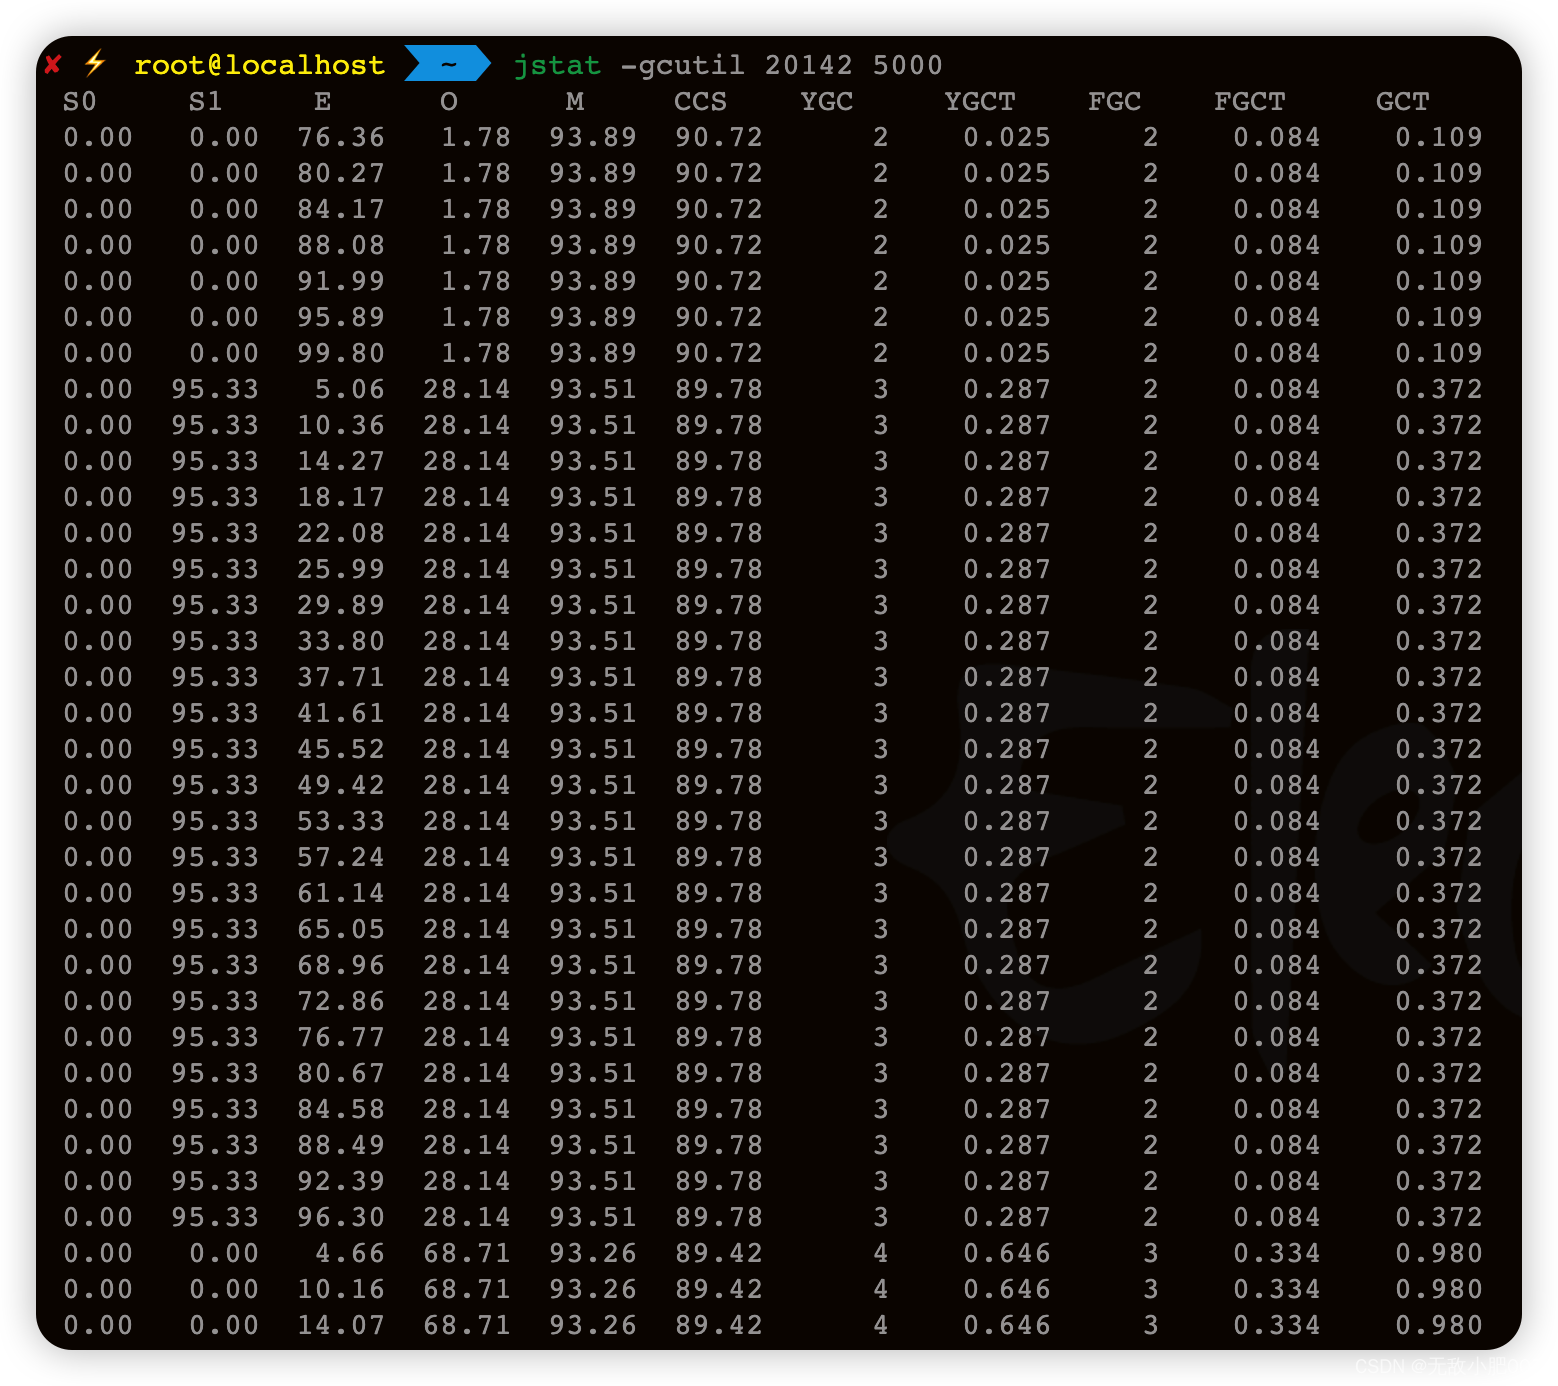Image resolution: width=1558 pixels, height=1386 pixels.
Task: Click FGCT value 0.334 in the 10.16 row
Action: 1277,1289
